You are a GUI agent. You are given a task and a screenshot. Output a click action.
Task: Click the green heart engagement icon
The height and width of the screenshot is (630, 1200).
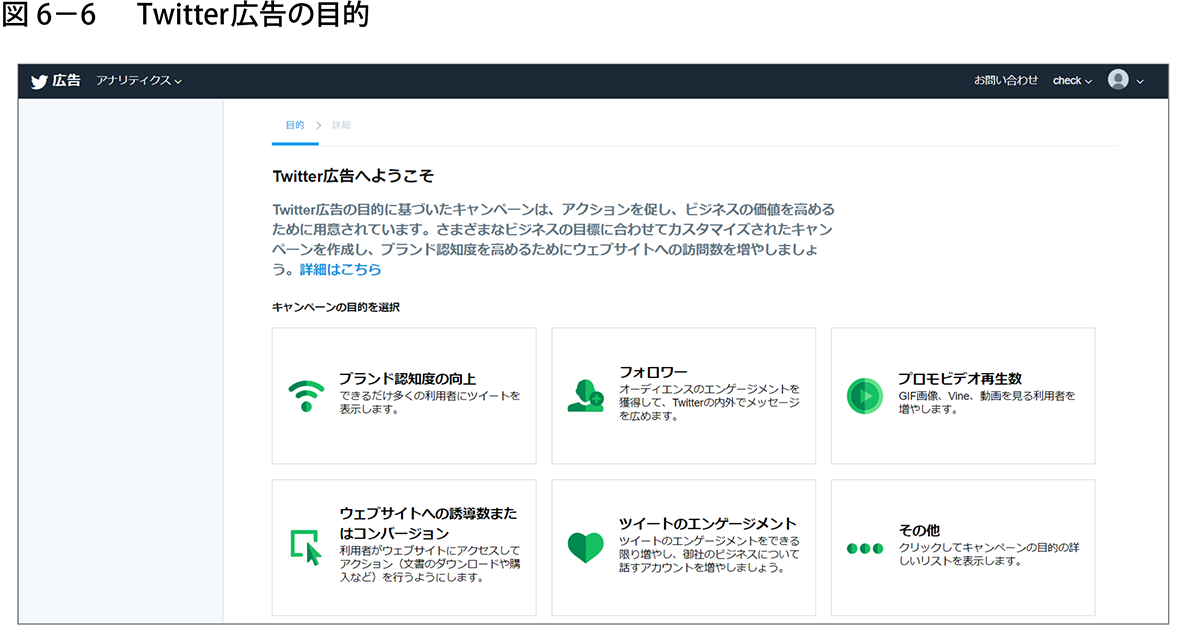[585, 547]
